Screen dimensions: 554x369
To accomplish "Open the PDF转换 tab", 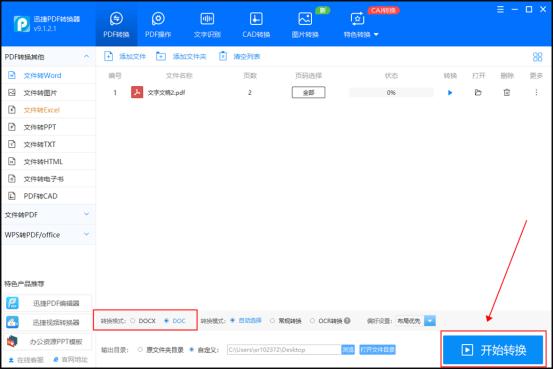I will tap(116, 25).
